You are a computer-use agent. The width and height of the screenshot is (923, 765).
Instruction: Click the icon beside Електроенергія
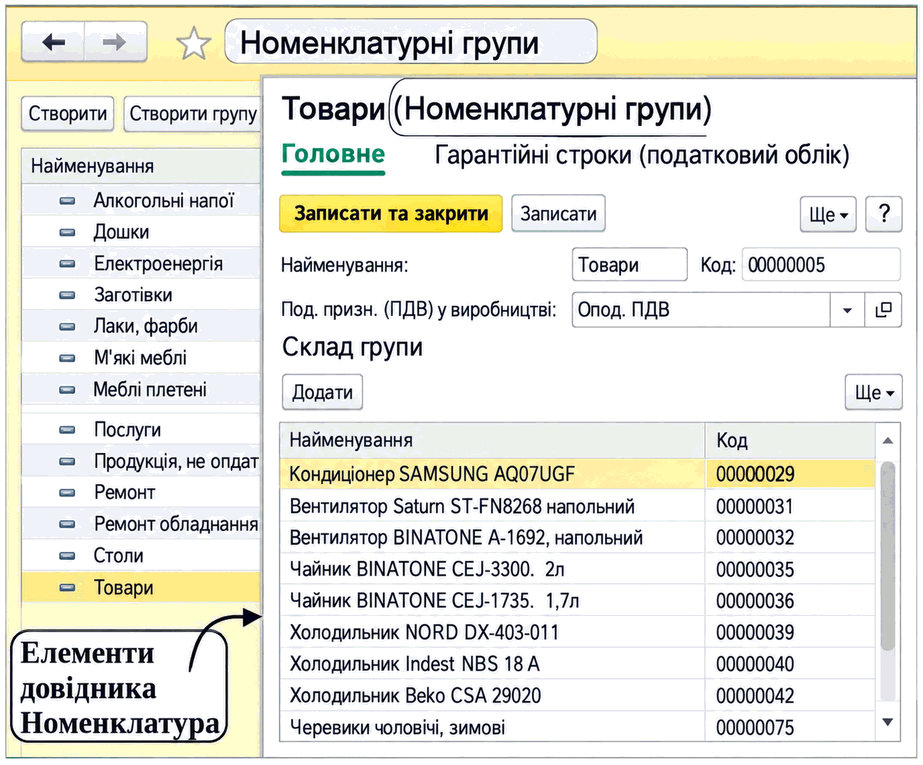pos(68,264)
